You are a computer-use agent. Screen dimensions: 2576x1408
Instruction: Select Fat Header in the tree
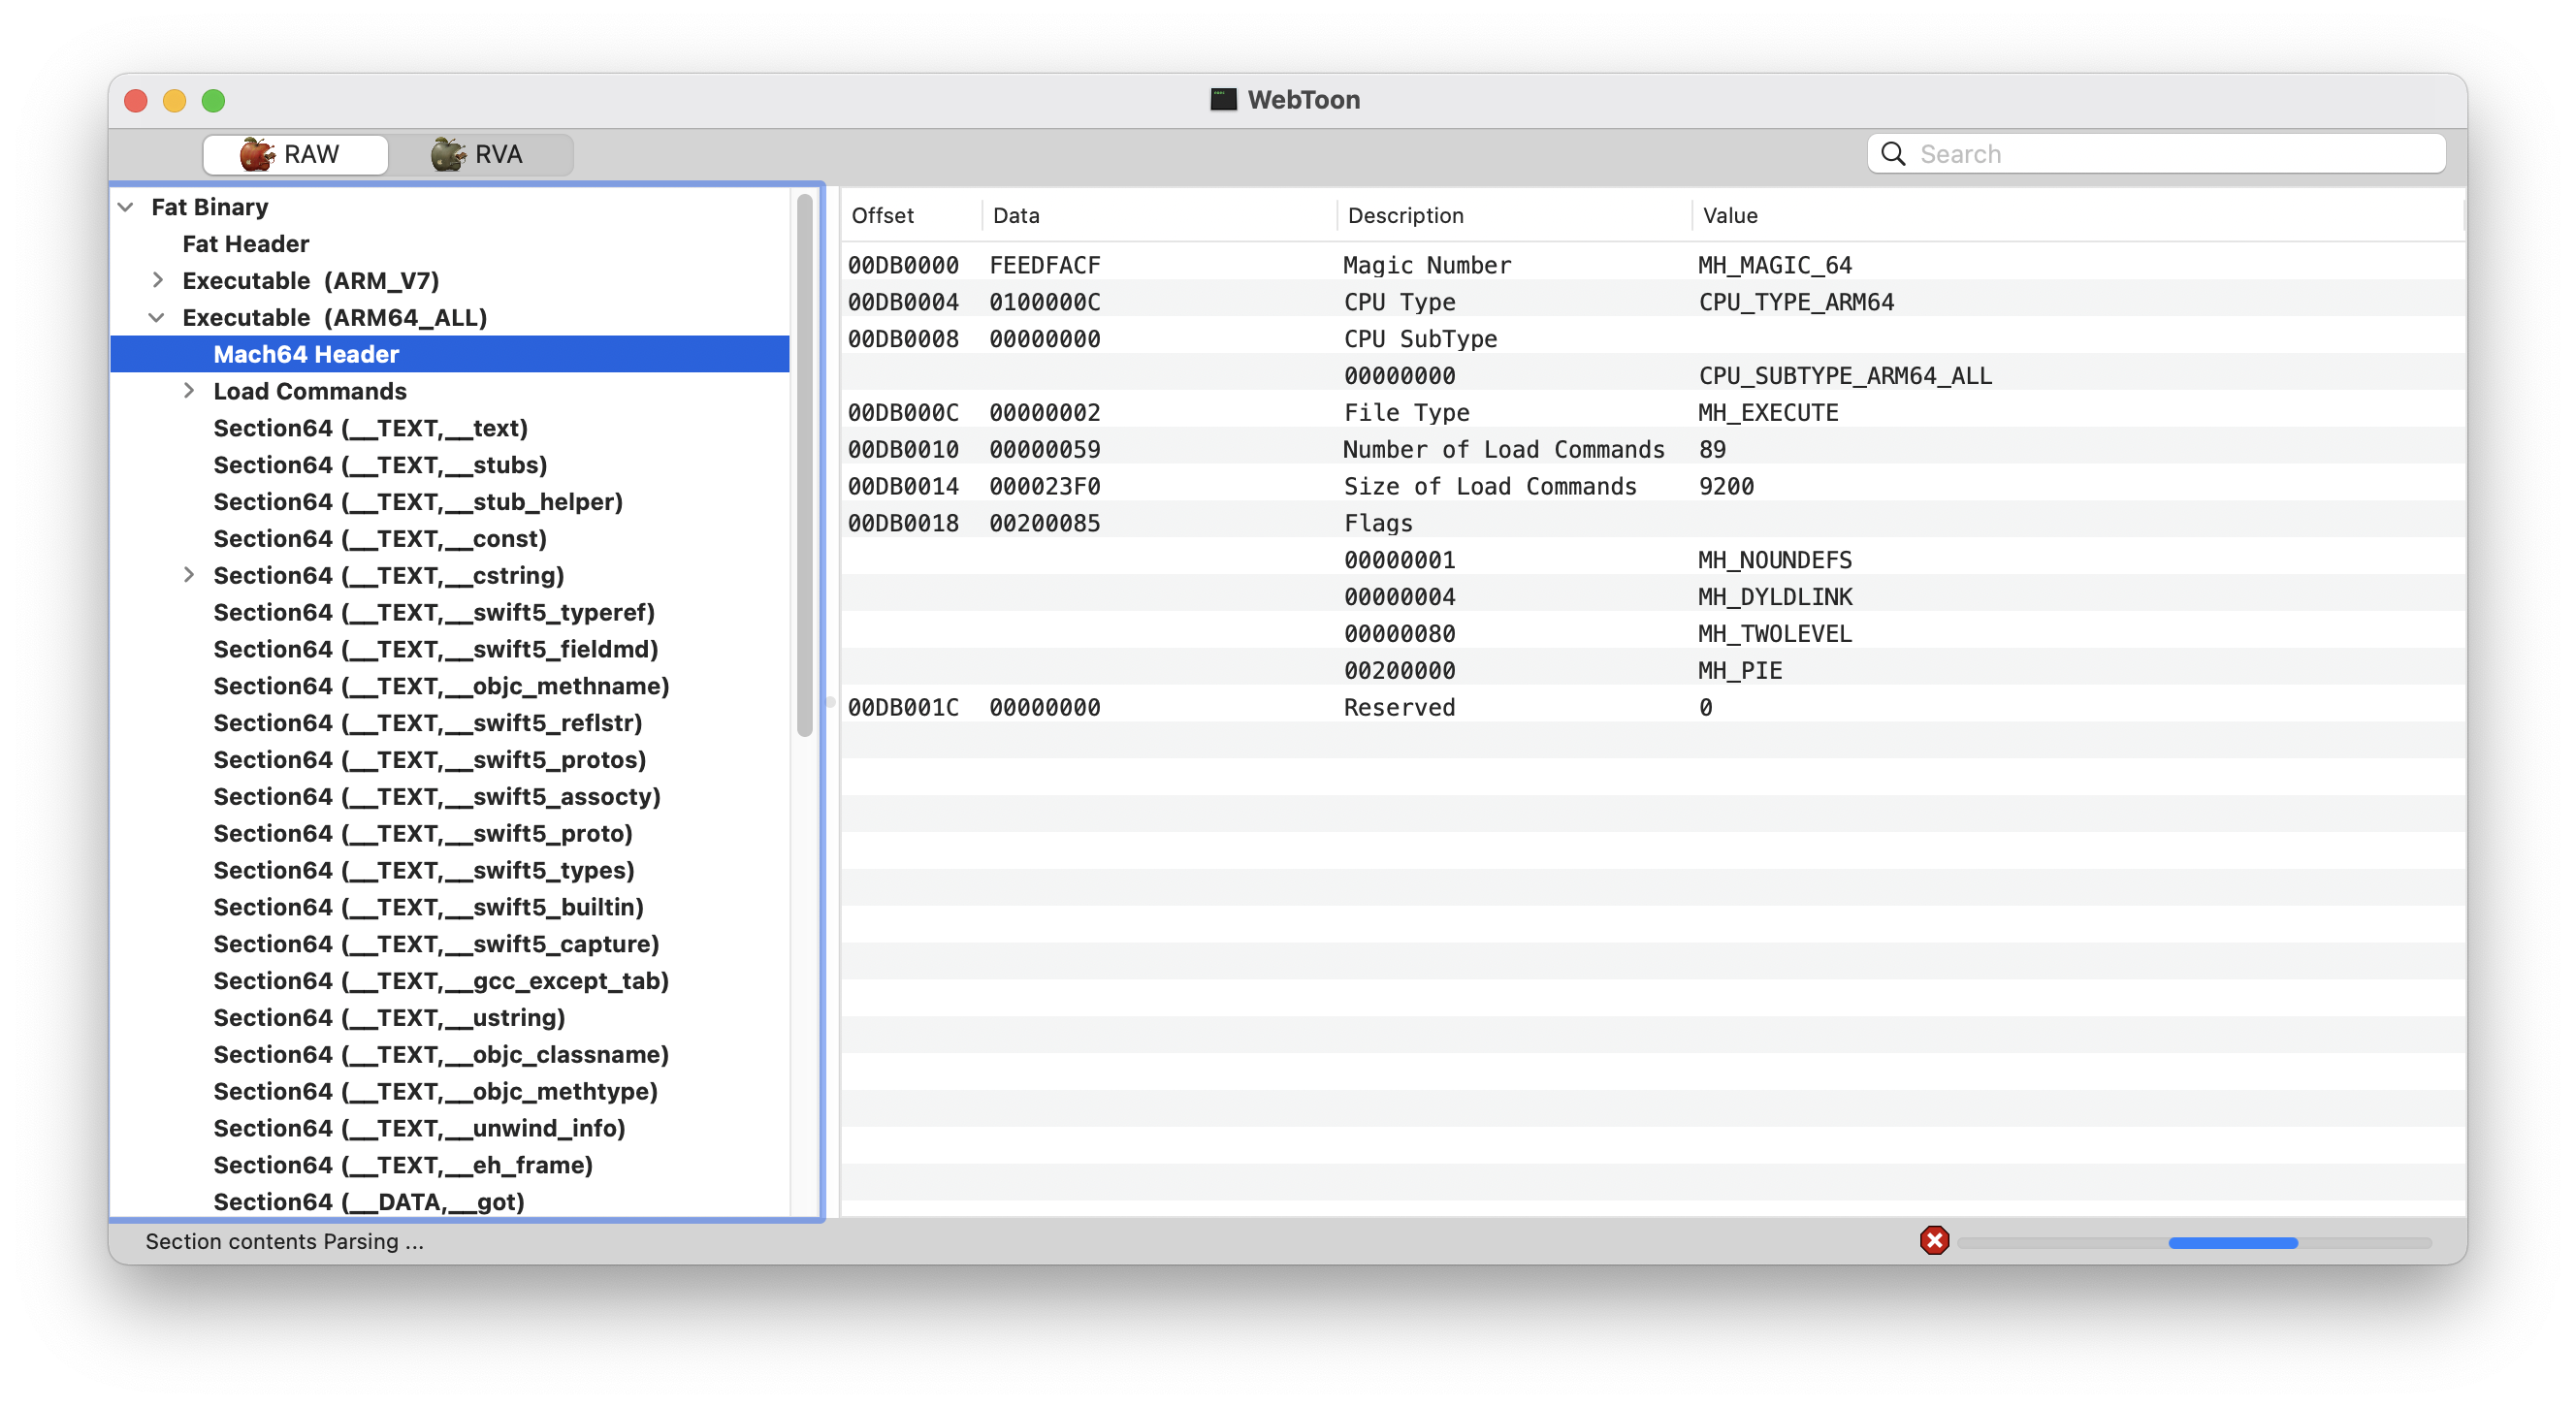[245, 244]
